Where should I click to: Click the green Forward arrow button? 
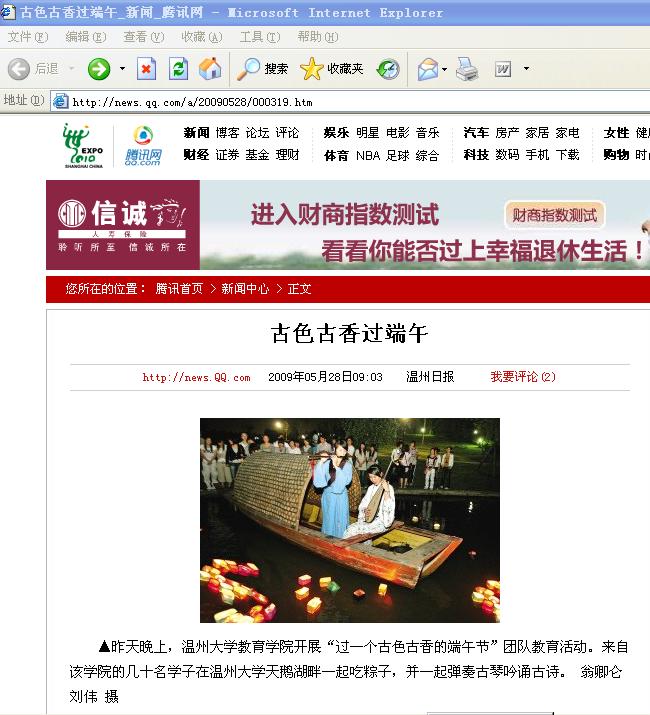click(99, 69)
